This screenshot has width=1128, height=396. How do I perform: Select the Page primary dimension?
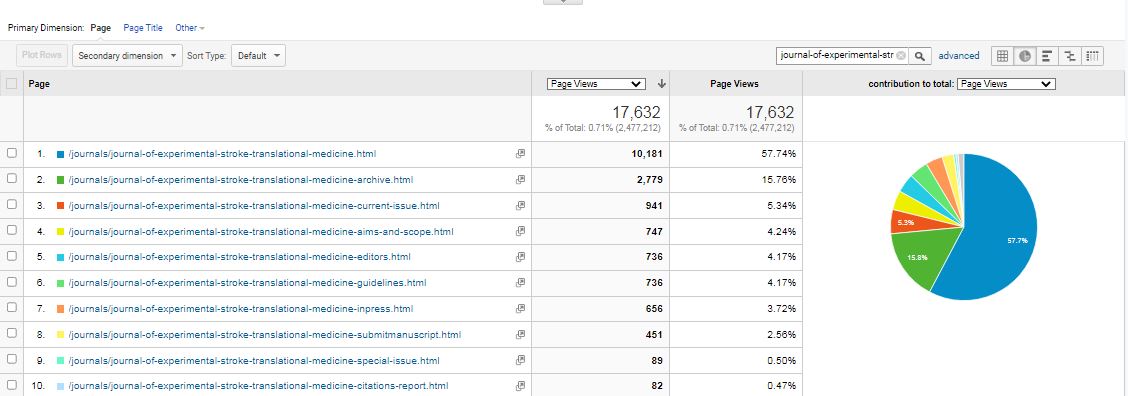[x=101, y=28]
